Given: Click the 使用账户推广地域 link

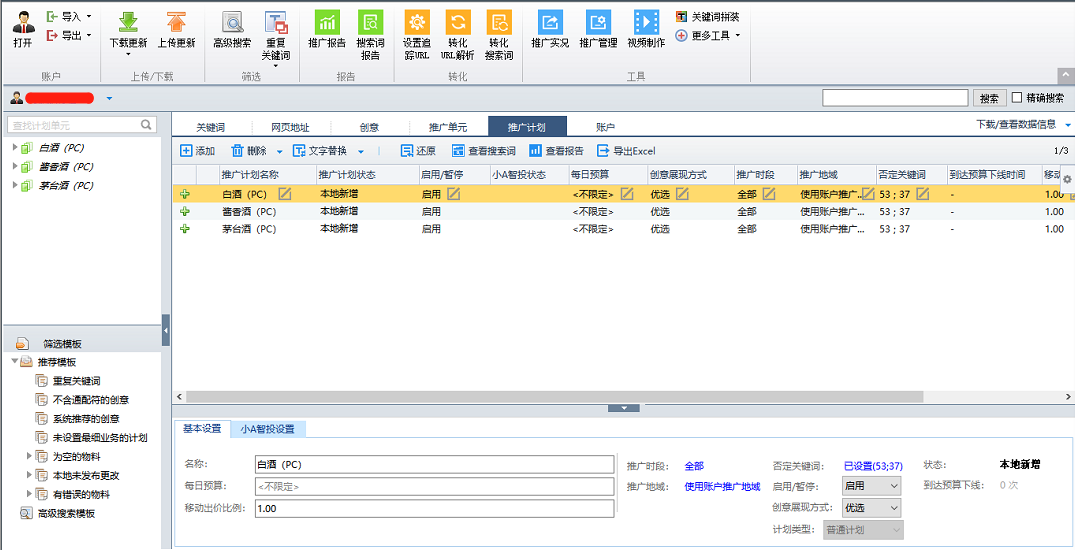Looking at the screenshot, I should (722, 487).
